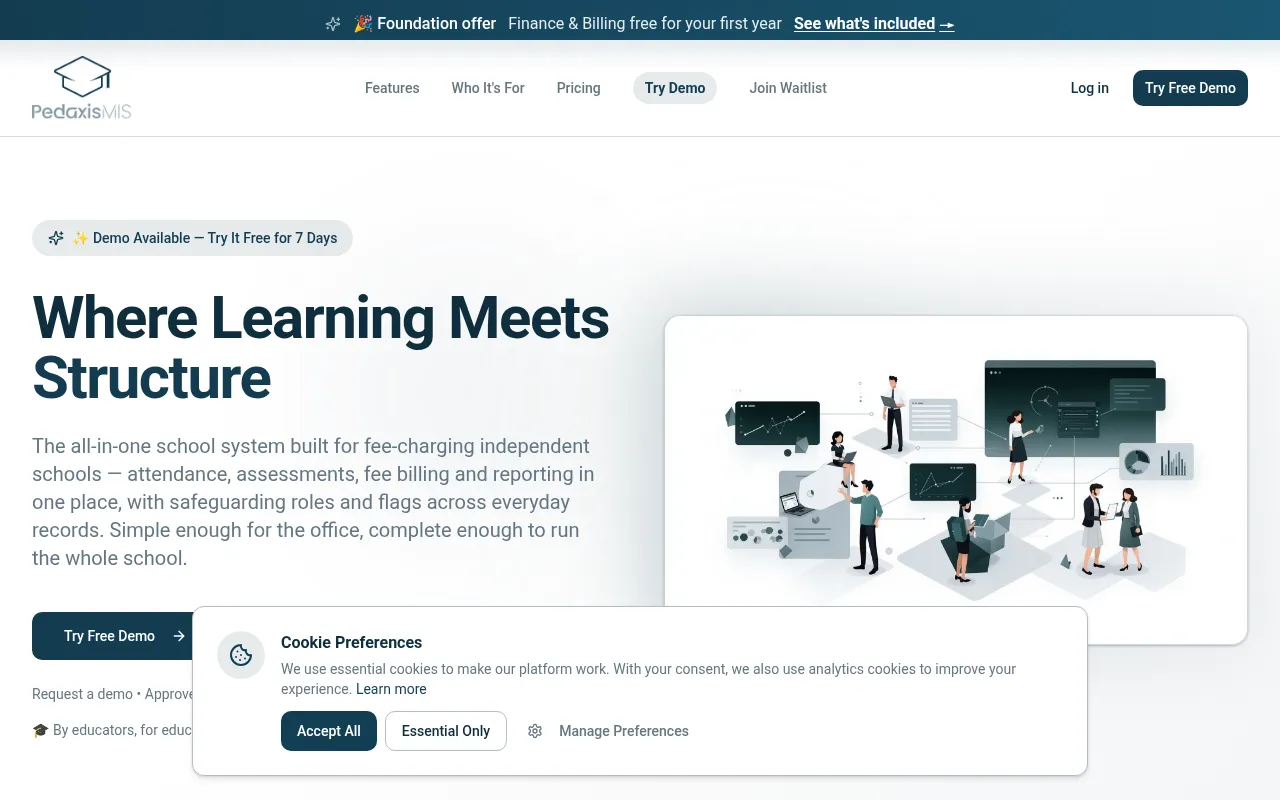Click the Where Learning Meets Structure heading
The width and height of the screenshot is (1280, 800).
click(321, 347)
